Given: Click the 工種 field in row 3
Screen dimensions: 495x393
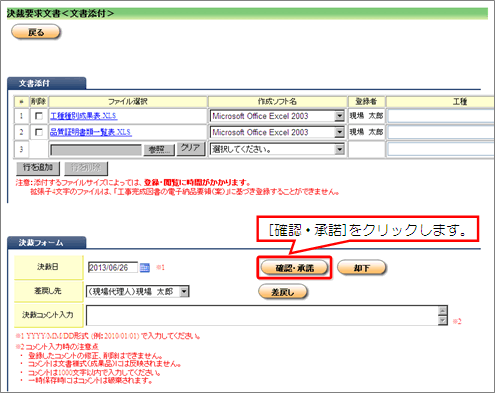Looking at the screenshot, I should 441,149.
